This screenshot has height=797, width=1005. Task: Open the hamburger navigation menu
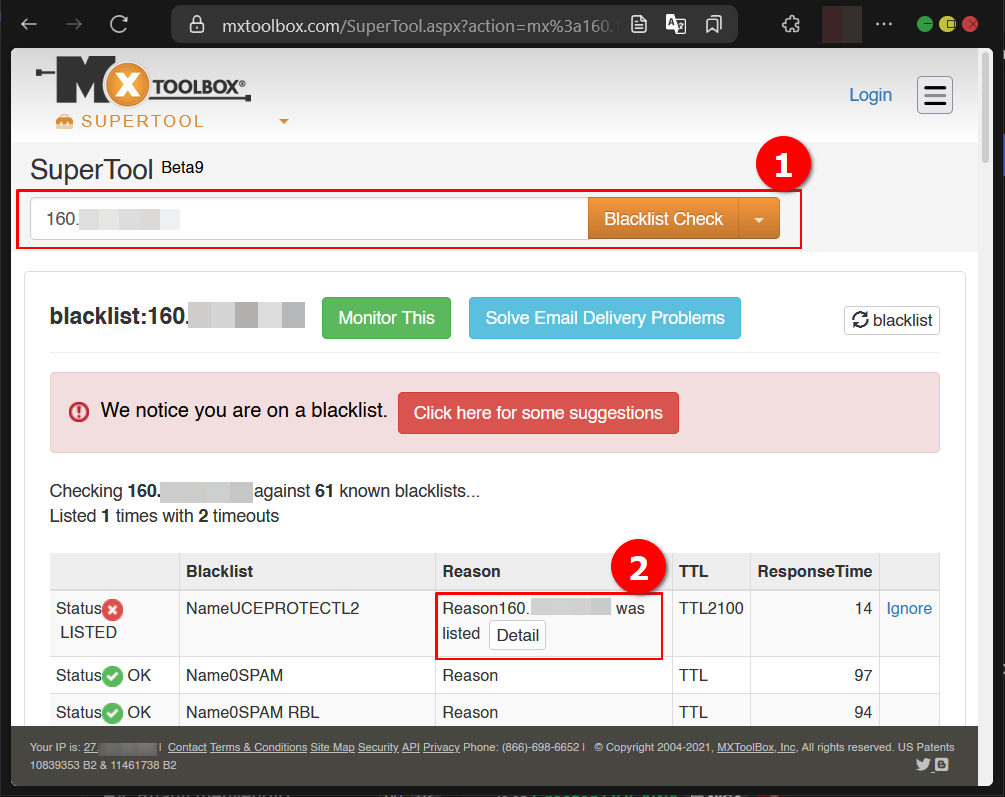[x=934, y=95]
